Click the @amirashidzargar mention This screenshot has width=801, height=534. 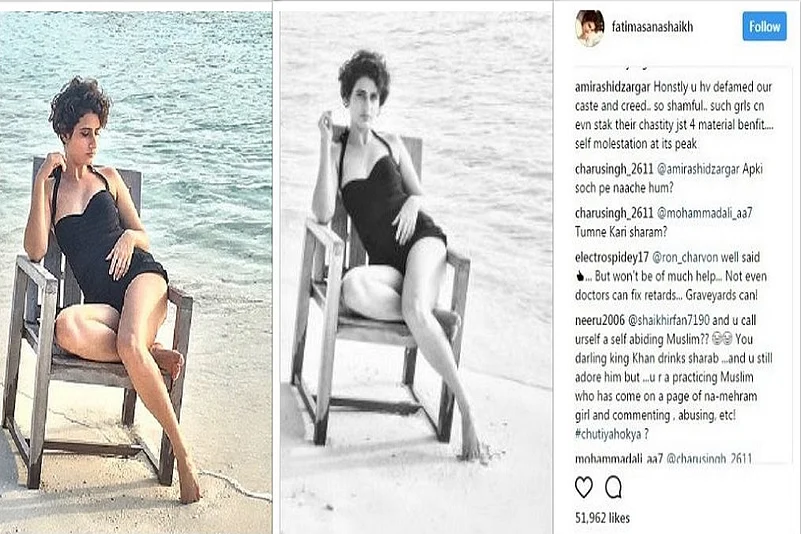coord(698,169)
